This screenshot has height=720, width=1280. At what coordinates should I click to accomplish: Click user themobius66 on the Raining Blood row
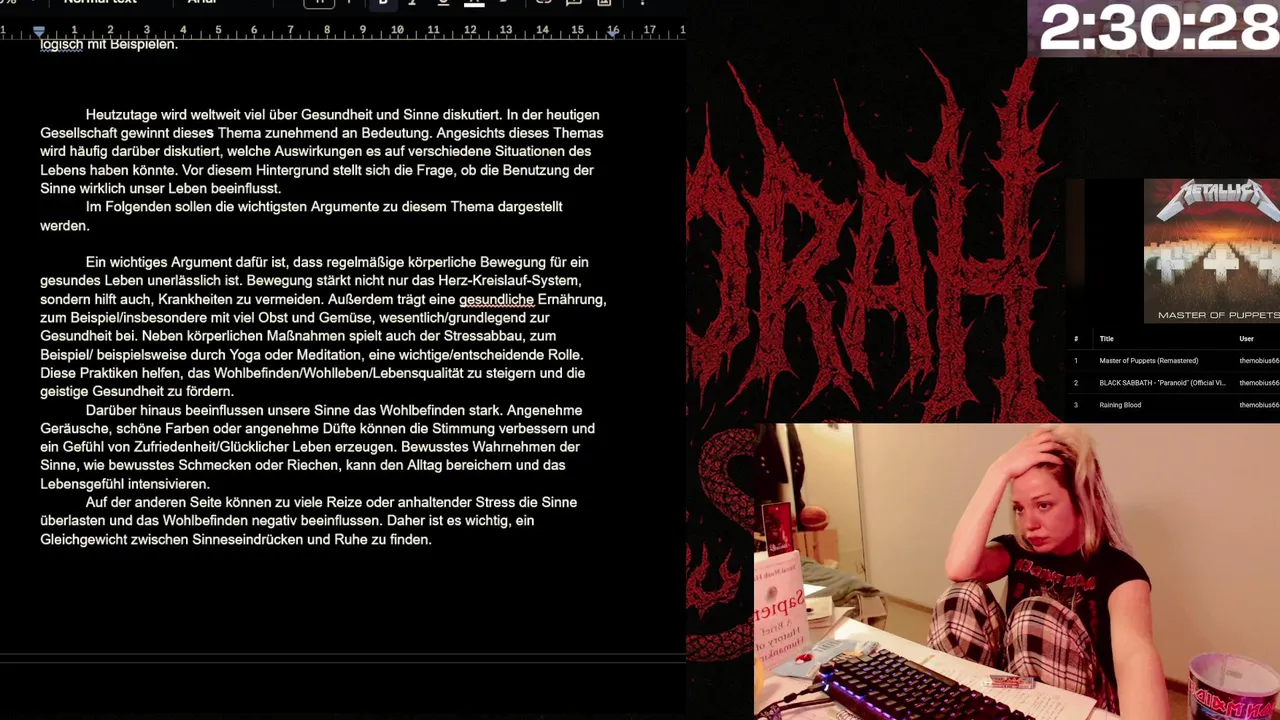[1259, 405]
